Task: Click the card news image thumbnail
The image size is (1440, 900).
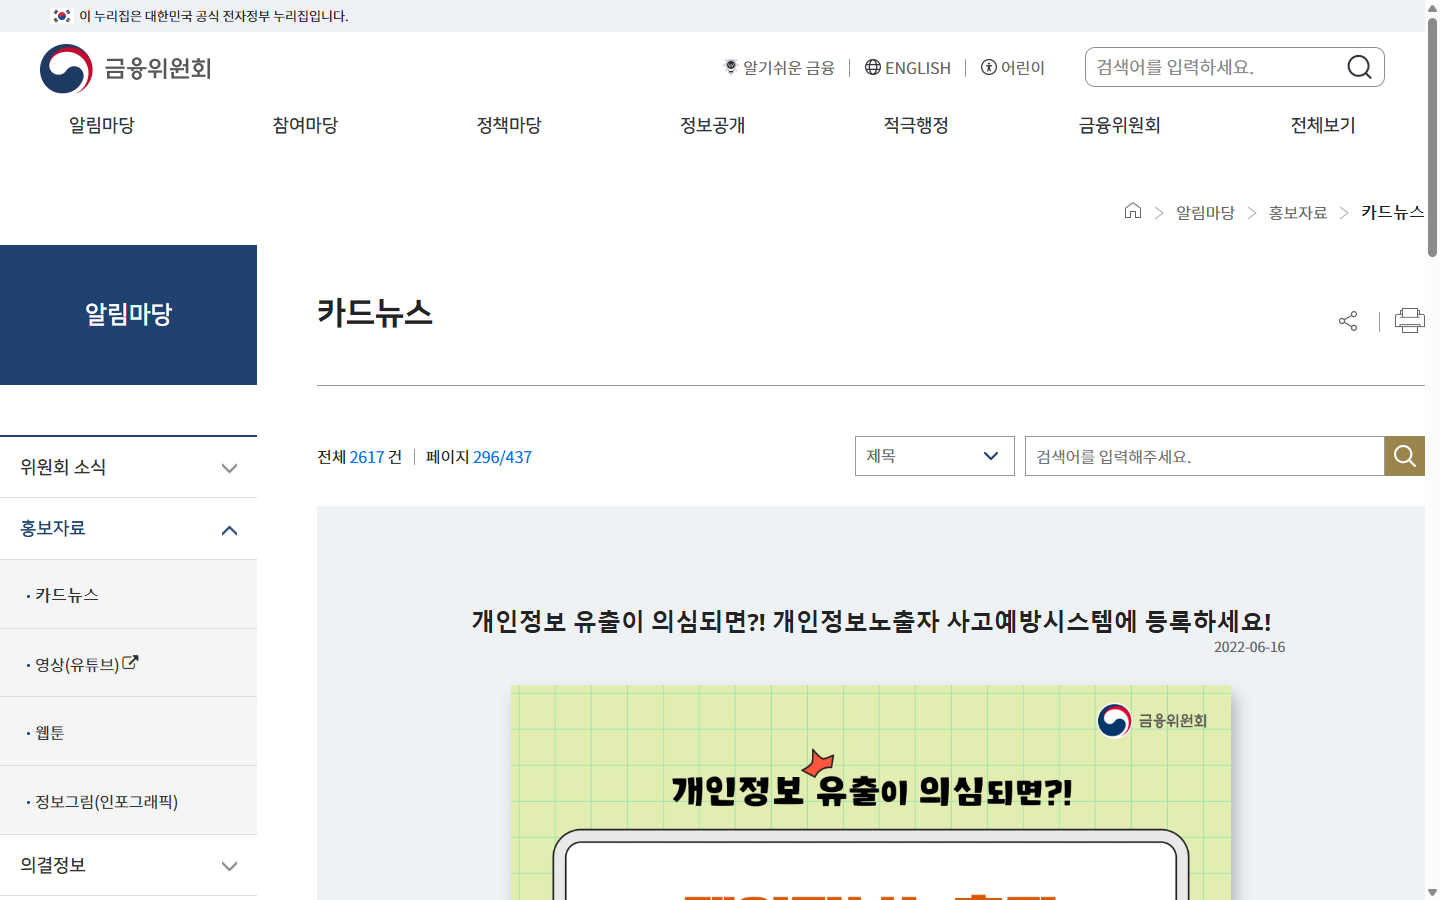Action: [871, 792]
